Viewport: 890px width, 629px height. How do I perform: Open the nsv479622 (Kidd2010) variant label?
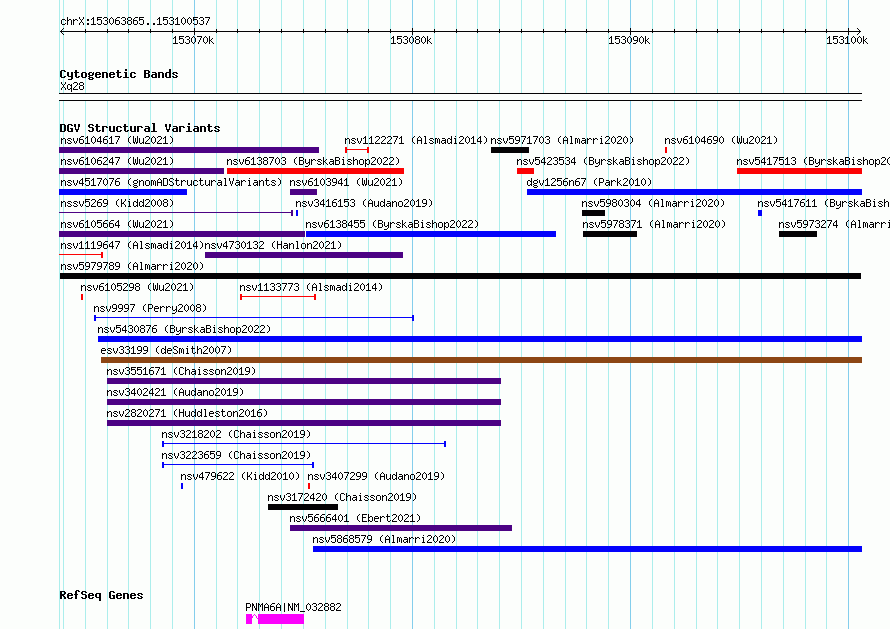pos(241,476)
